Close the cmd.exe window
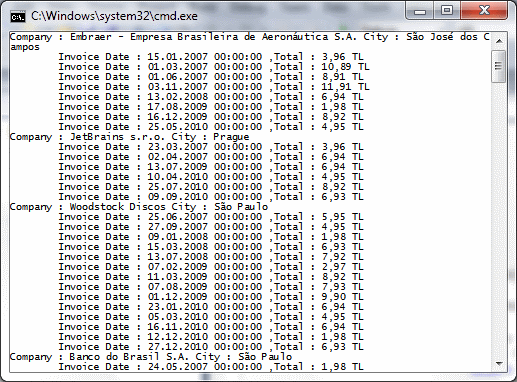Viewport: 517px width, 382px height. pos(484,11)
